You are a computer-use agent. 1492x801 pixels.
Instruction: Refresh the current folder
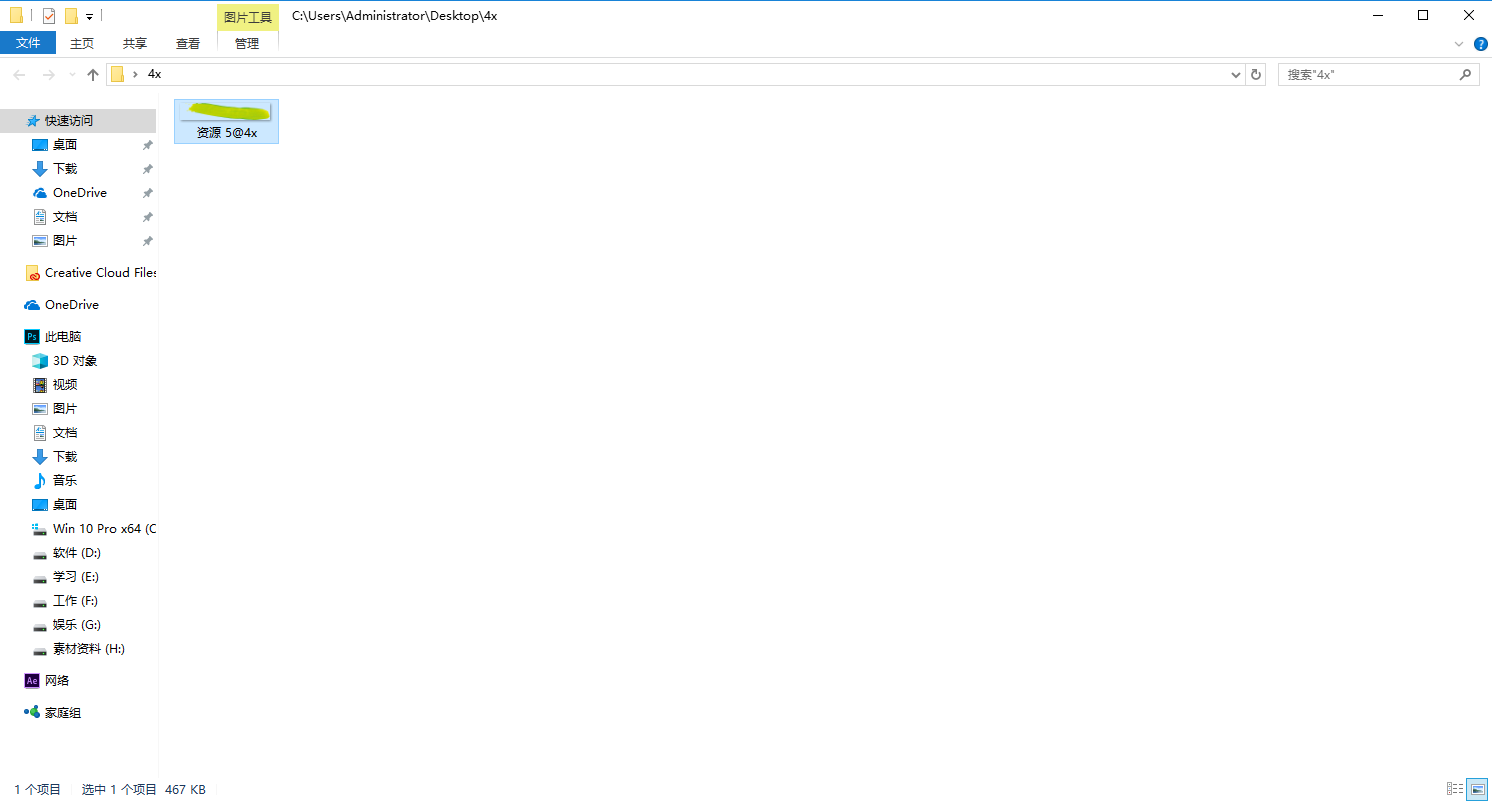point(1257,75)
